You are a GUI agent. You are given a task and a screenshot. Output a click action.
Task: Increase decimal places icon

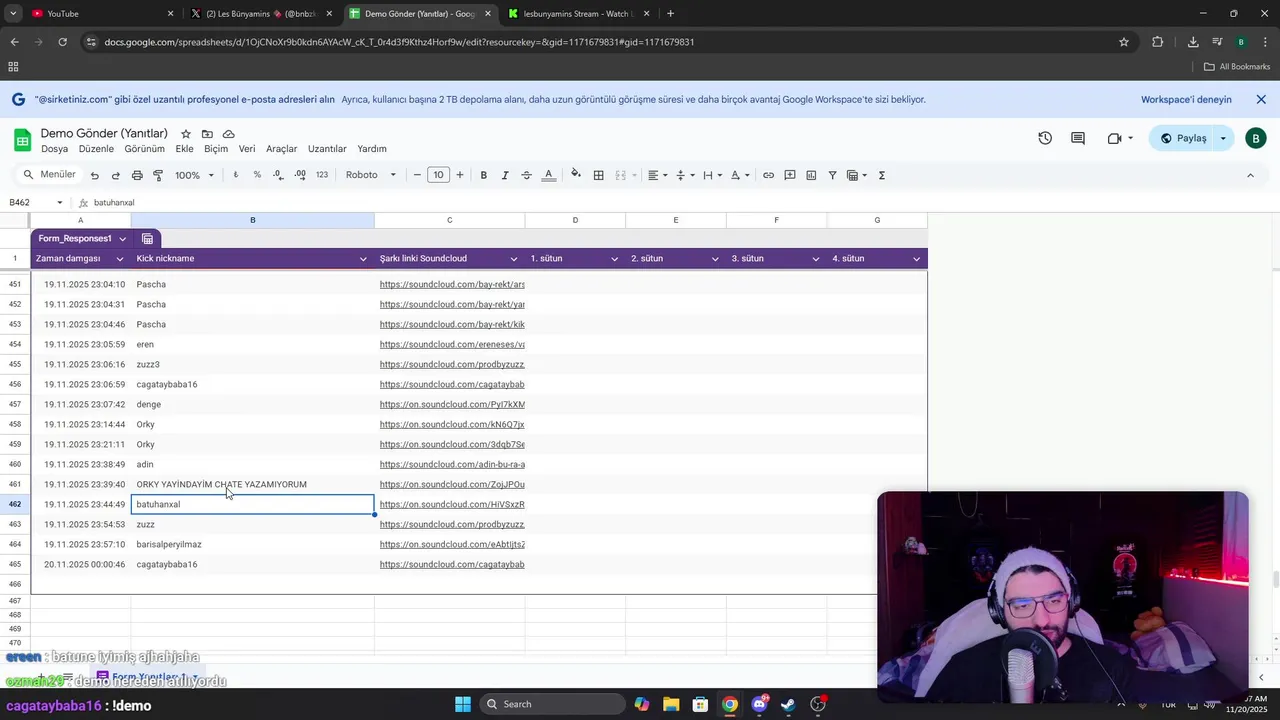[300, 175]
